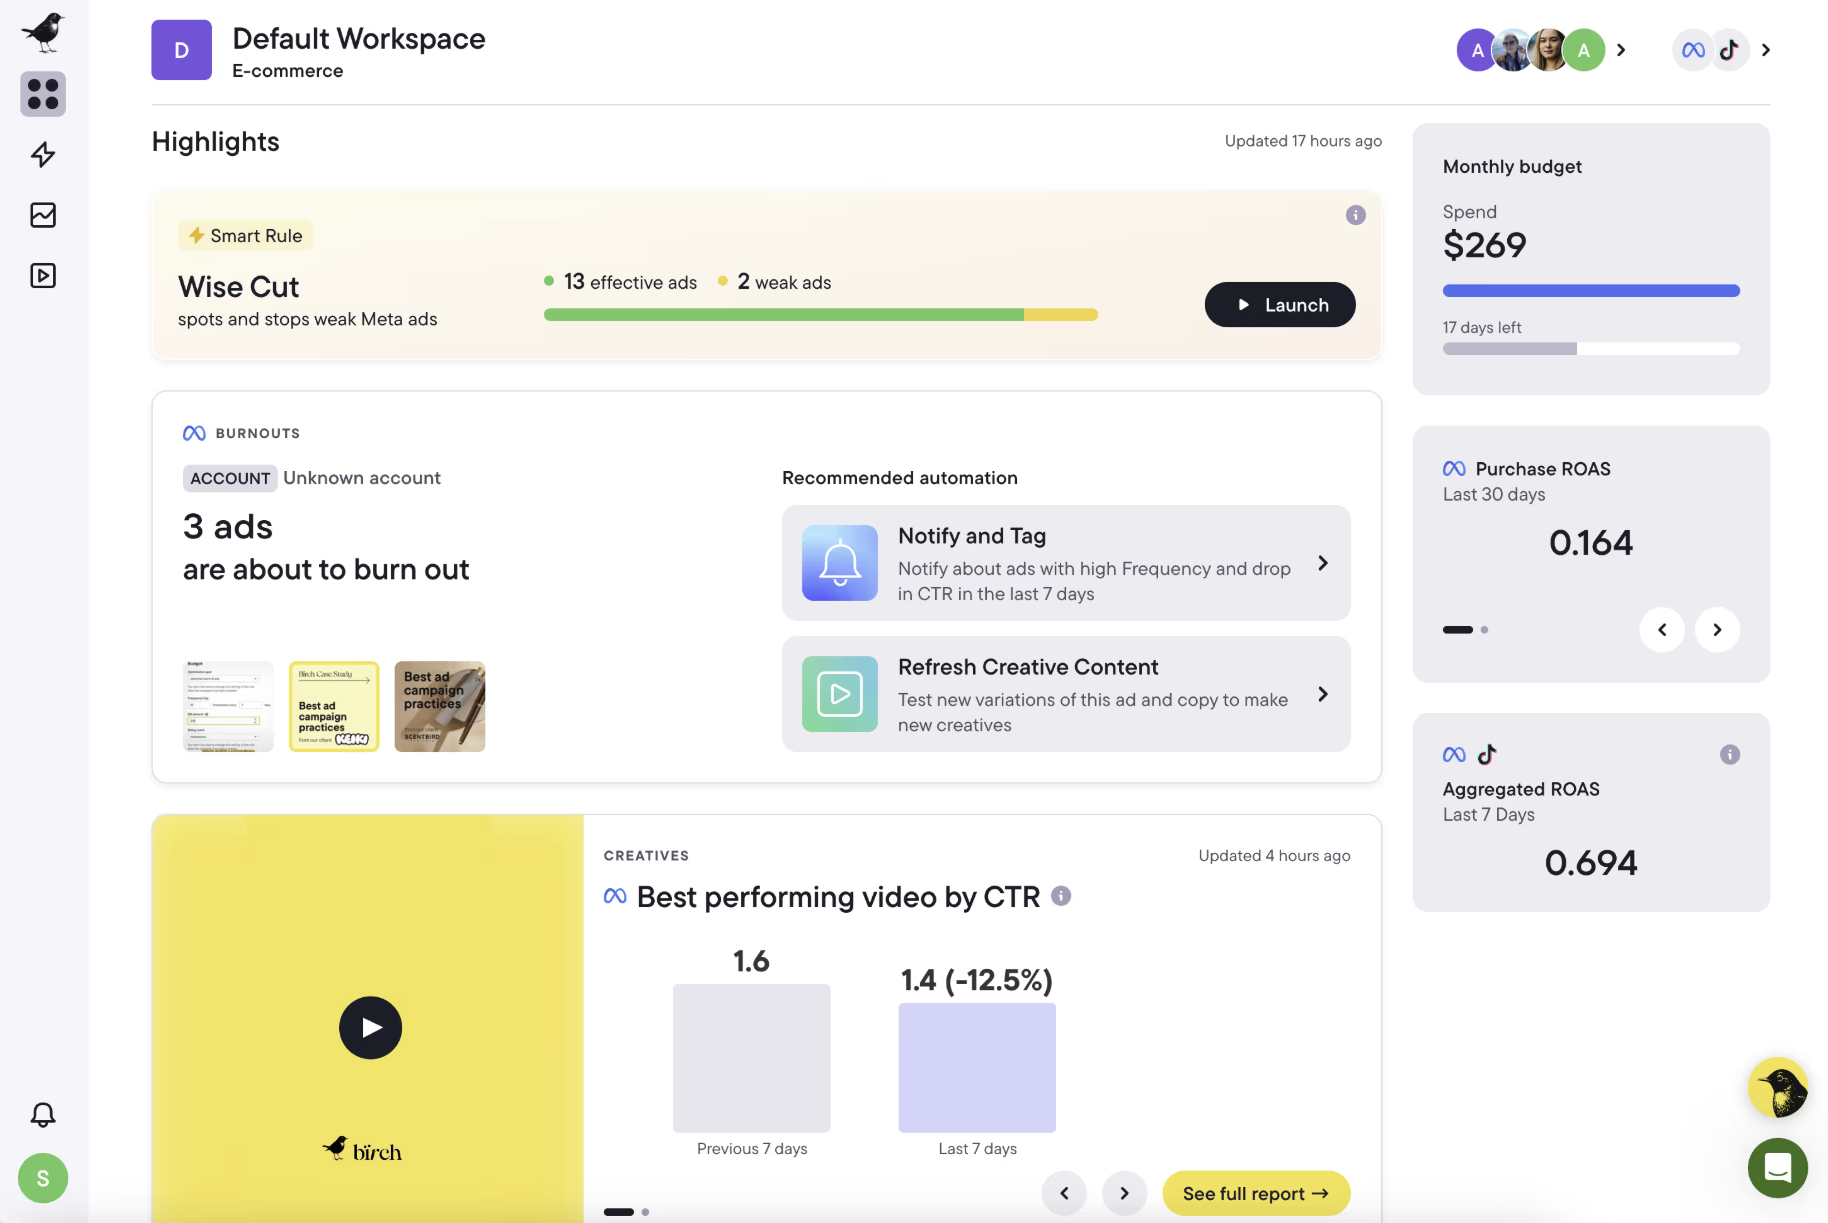Expand the connected ad platforms chevron
The image size is (1828, 1223).
pos(1766,50)
